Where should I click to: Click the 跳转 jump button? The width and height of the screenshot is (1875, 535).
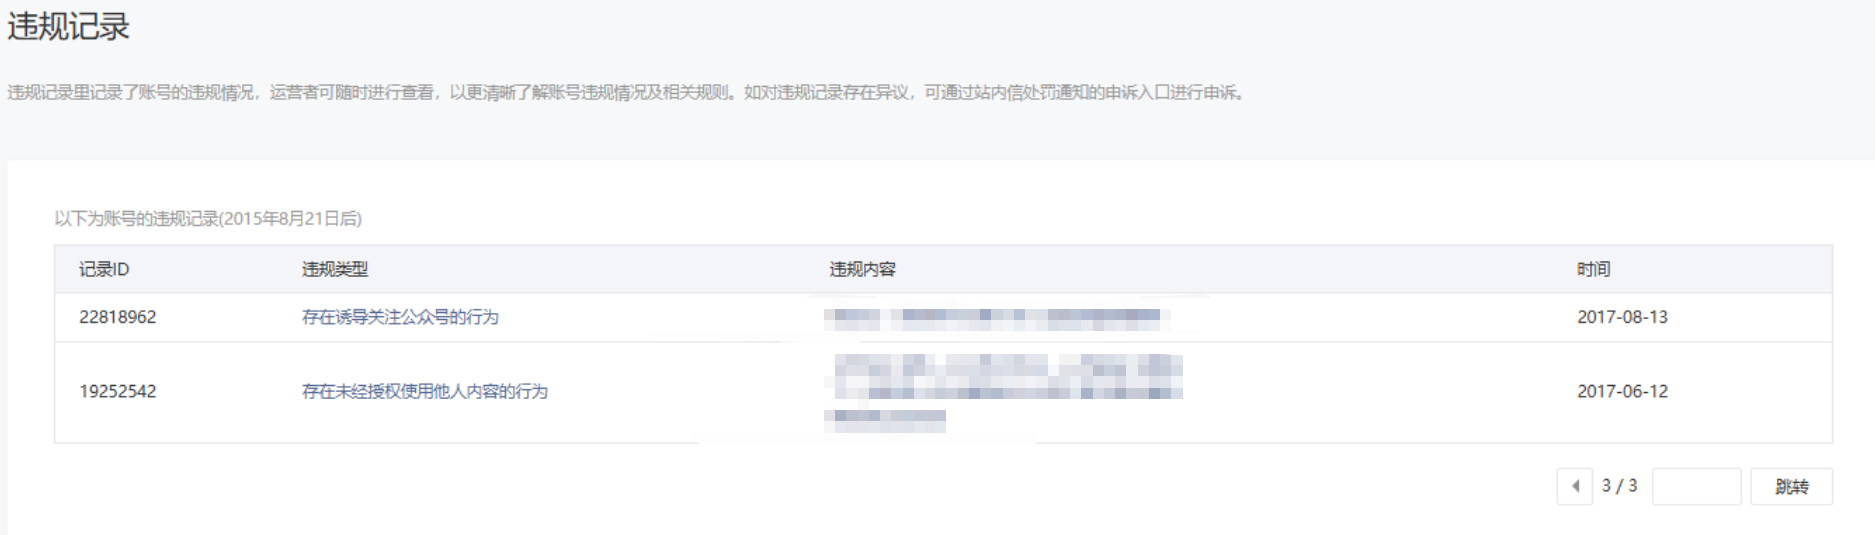pyautogui.click(x=1791, y=486)
